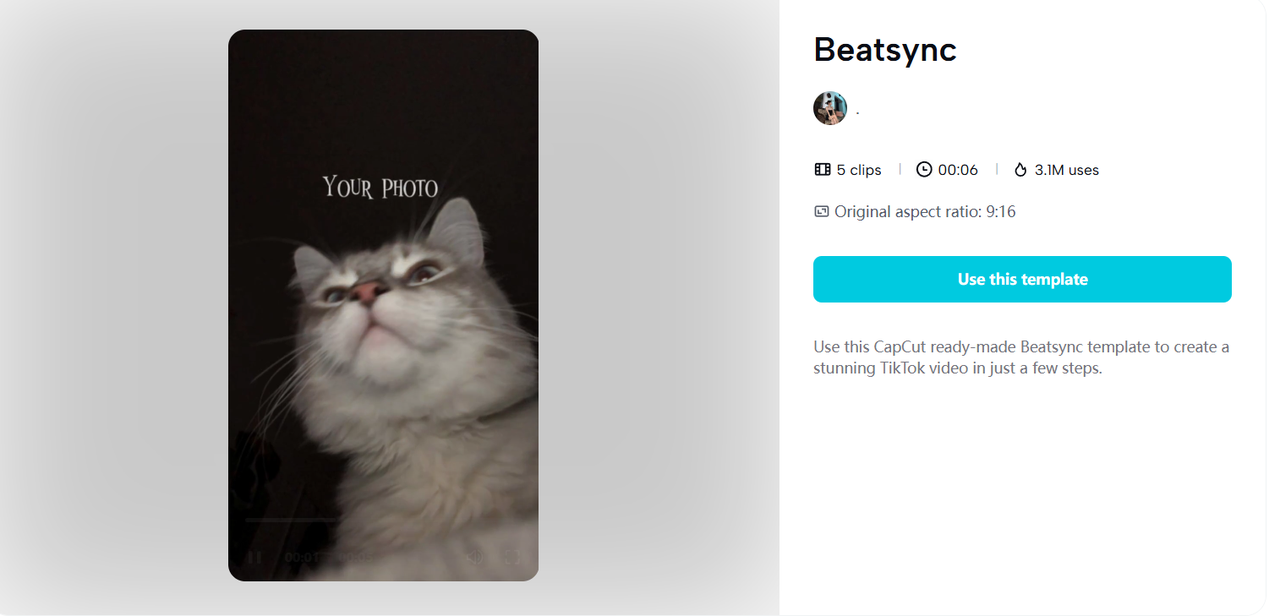Viewport: 1280px width, 616px height.
Task: Click the clock duration icon
Action: tap(924, 170)
